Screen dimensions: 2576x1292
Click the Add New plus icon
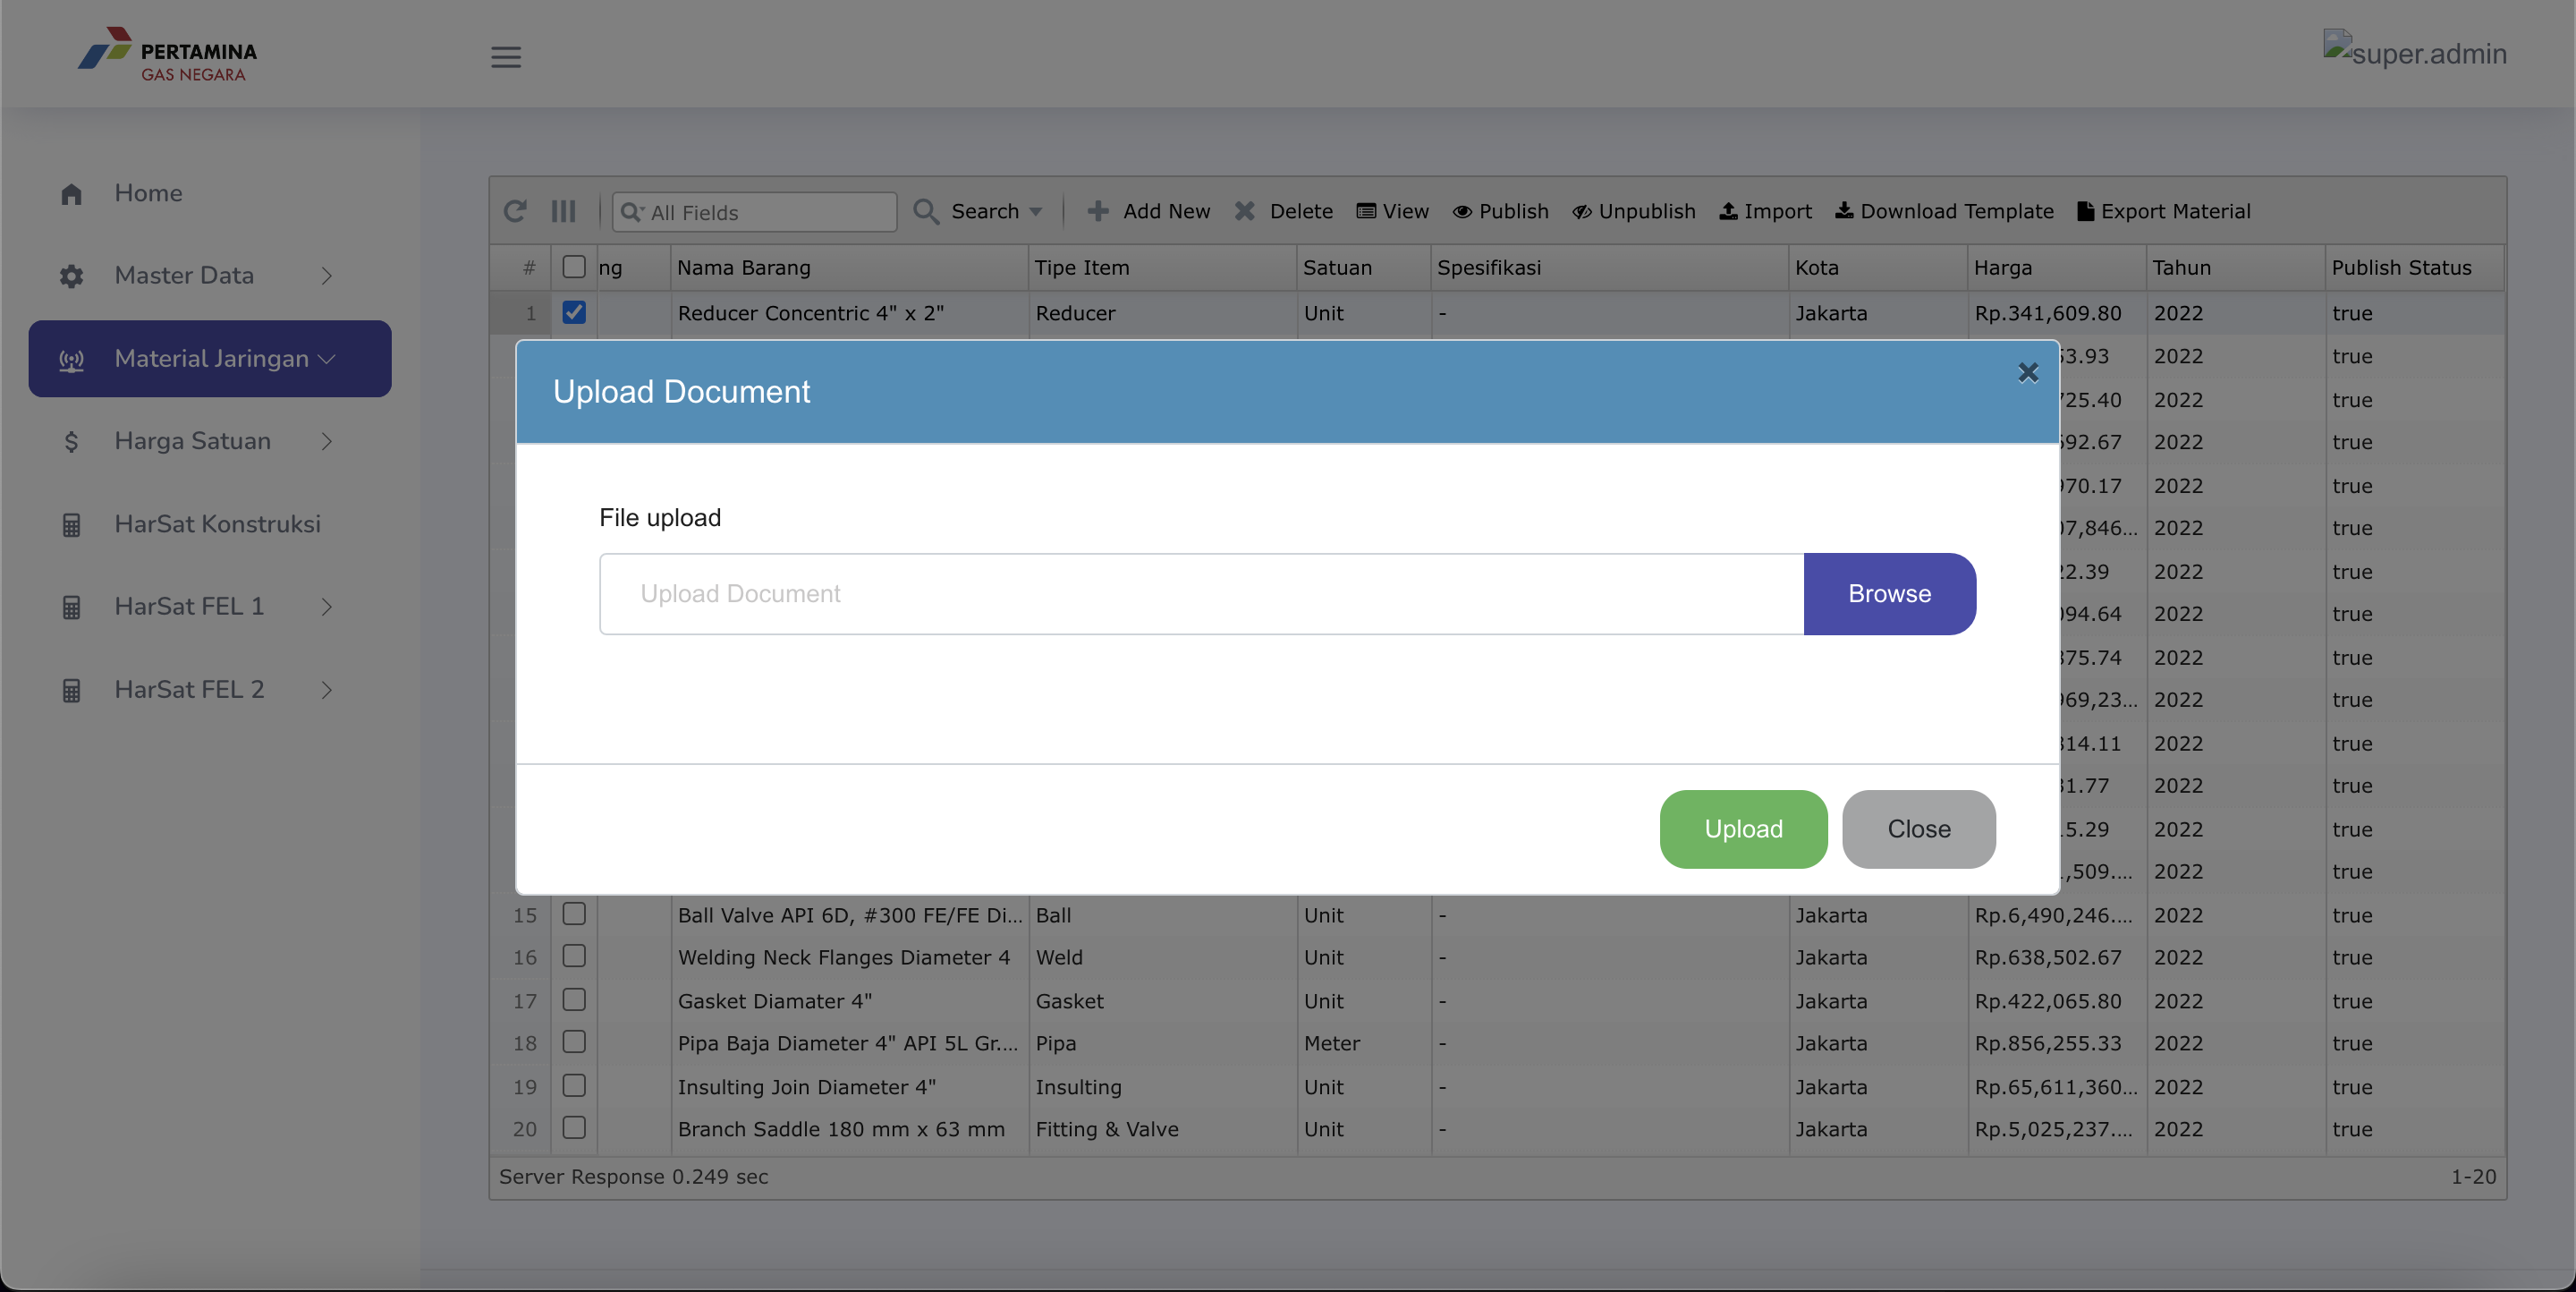tap(1098, 211)
